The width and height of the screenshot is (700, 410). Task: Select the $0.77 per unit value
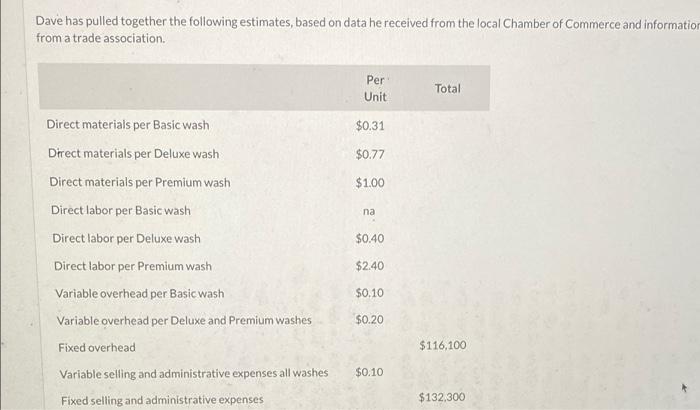tap(370, 154)
